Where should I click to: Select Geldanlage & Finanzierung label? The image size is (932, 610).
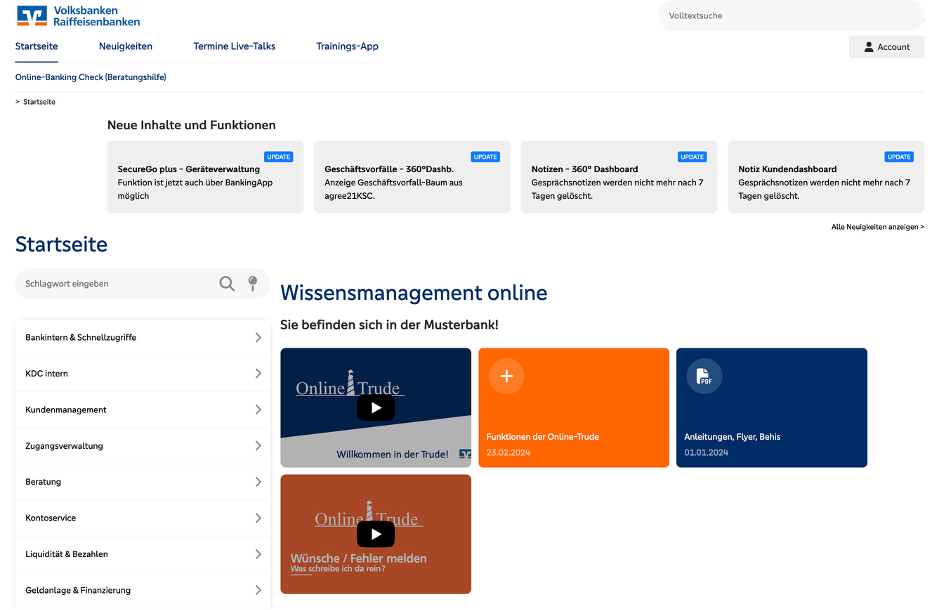(78, 590)
